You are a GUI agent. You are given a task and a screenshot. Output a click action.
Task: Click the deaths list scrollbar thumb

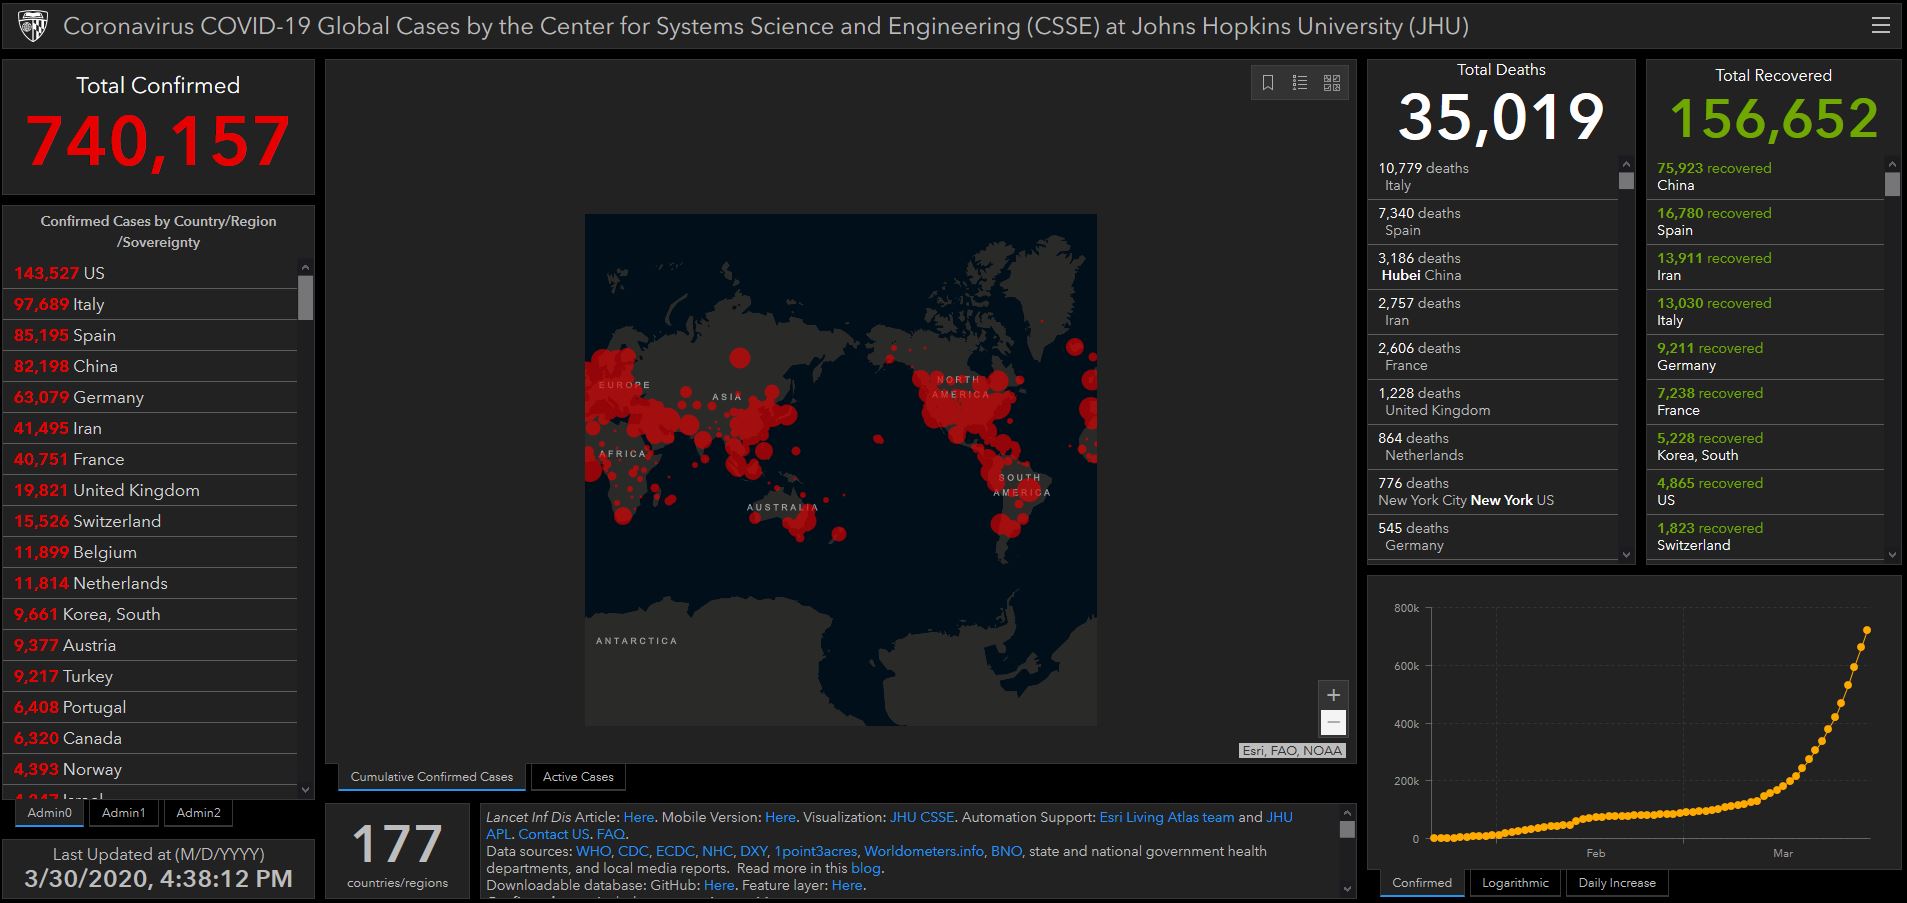click(x=1626, y=181)
